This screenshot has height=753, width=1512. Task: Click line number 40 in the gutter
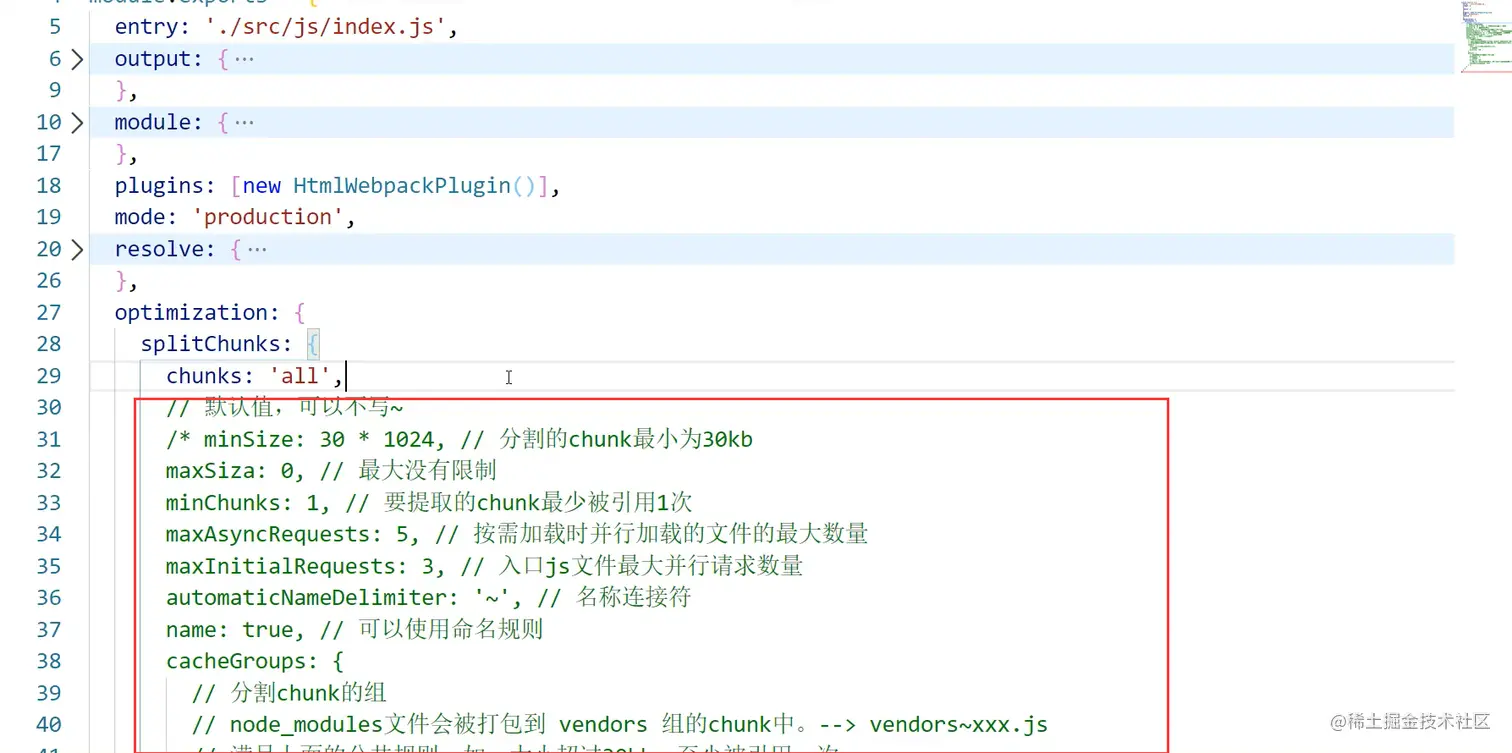pyautogui.click(x=49, y=725)
